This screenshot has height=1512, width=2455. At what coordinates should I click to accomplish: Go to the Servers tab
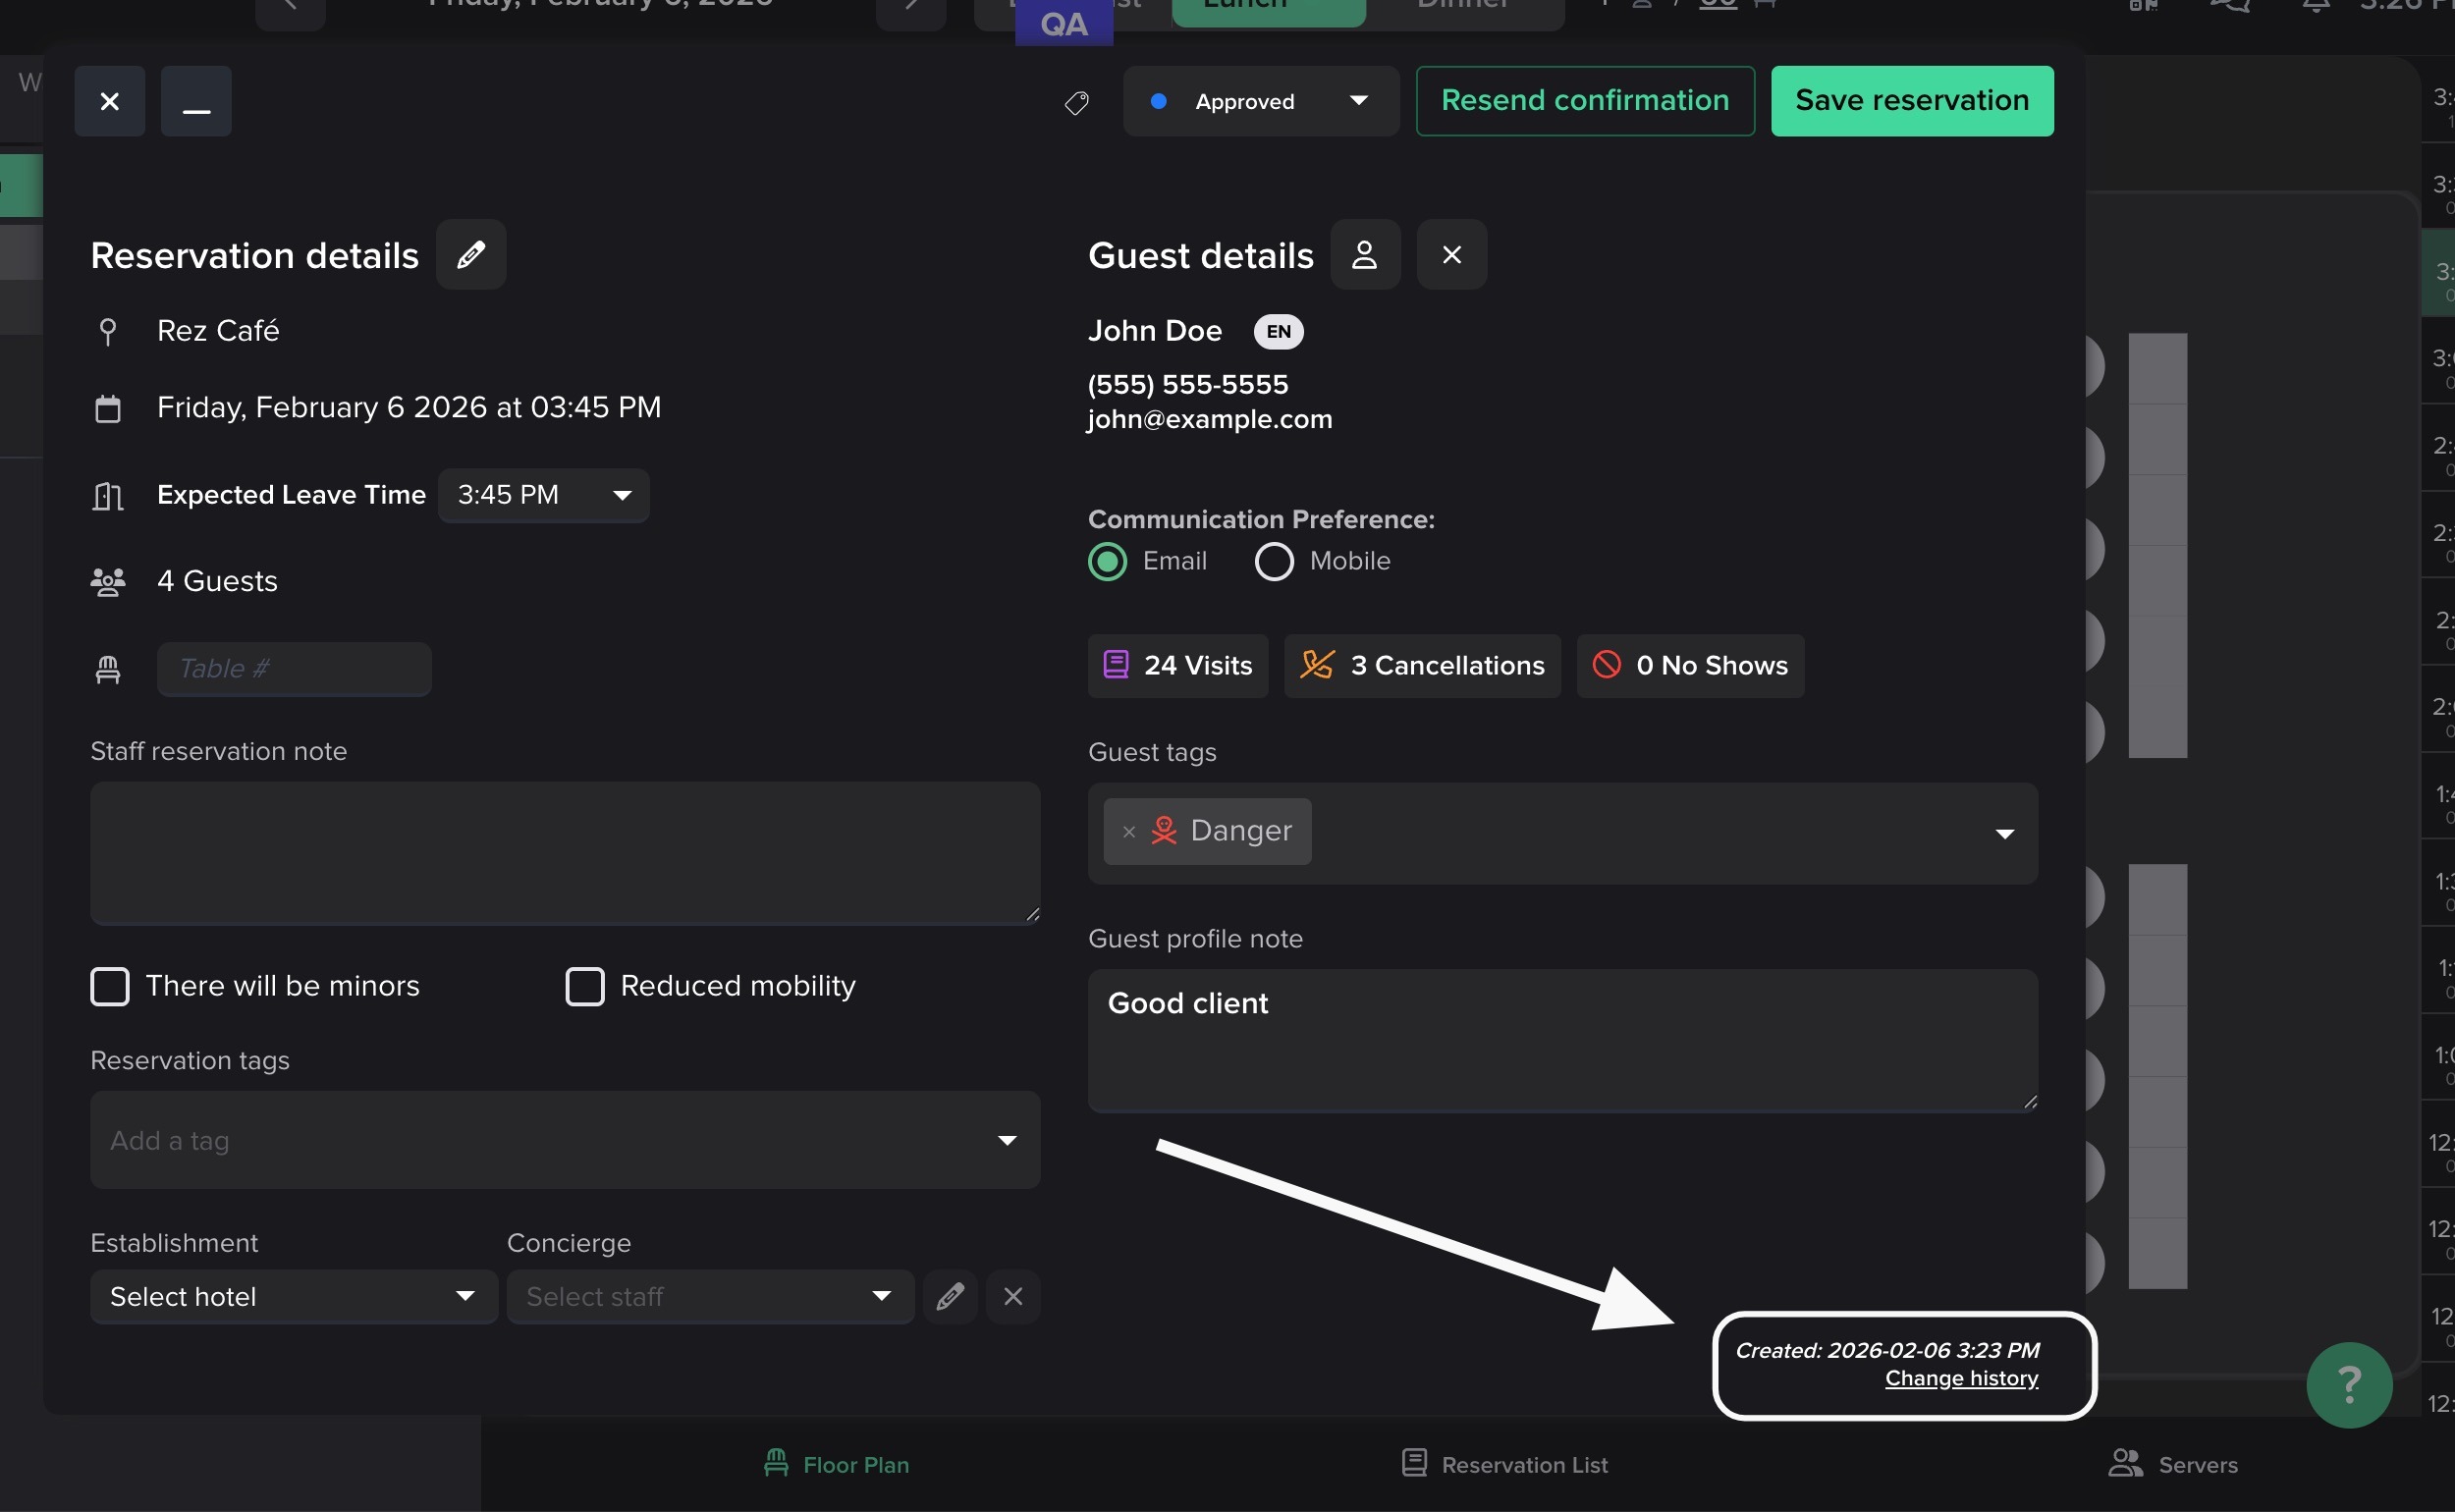pos(2173,1465)
